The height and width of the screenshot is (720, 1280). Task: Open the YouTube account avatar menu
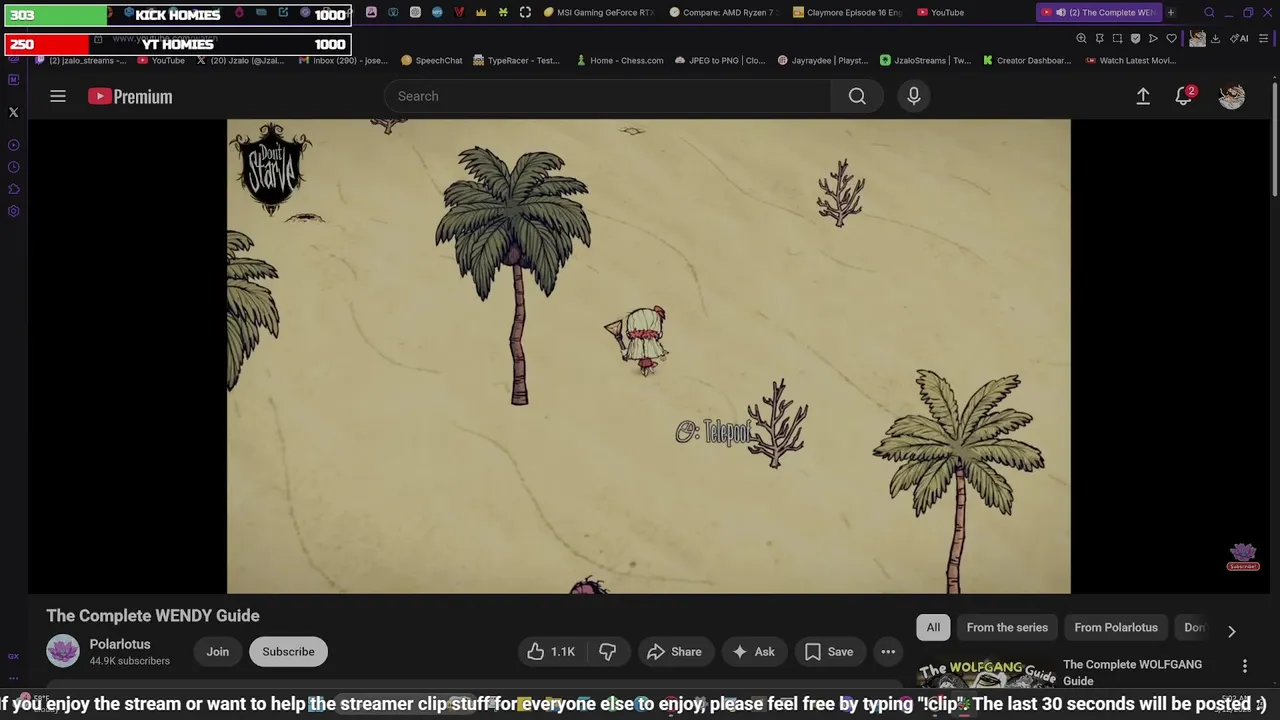tap(1232, 96)
